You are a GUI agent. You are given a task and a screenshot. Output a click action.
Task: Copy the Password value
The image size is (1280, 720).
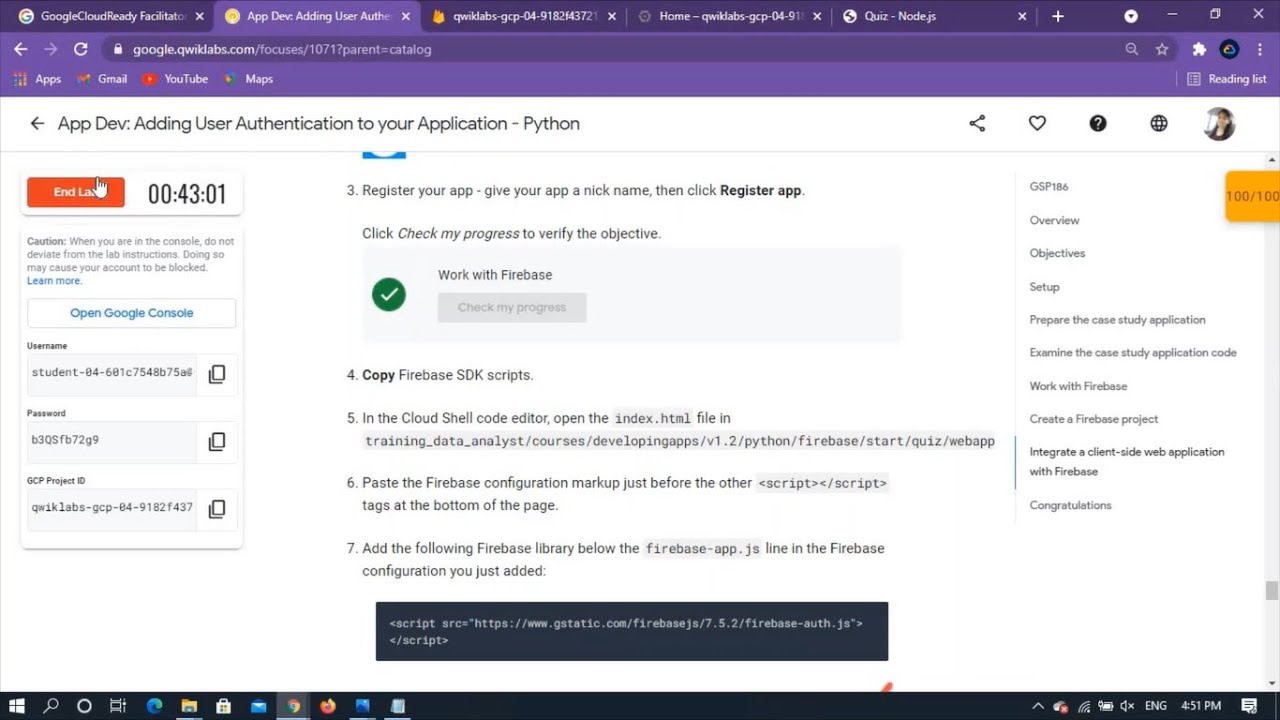coord(217,441)
